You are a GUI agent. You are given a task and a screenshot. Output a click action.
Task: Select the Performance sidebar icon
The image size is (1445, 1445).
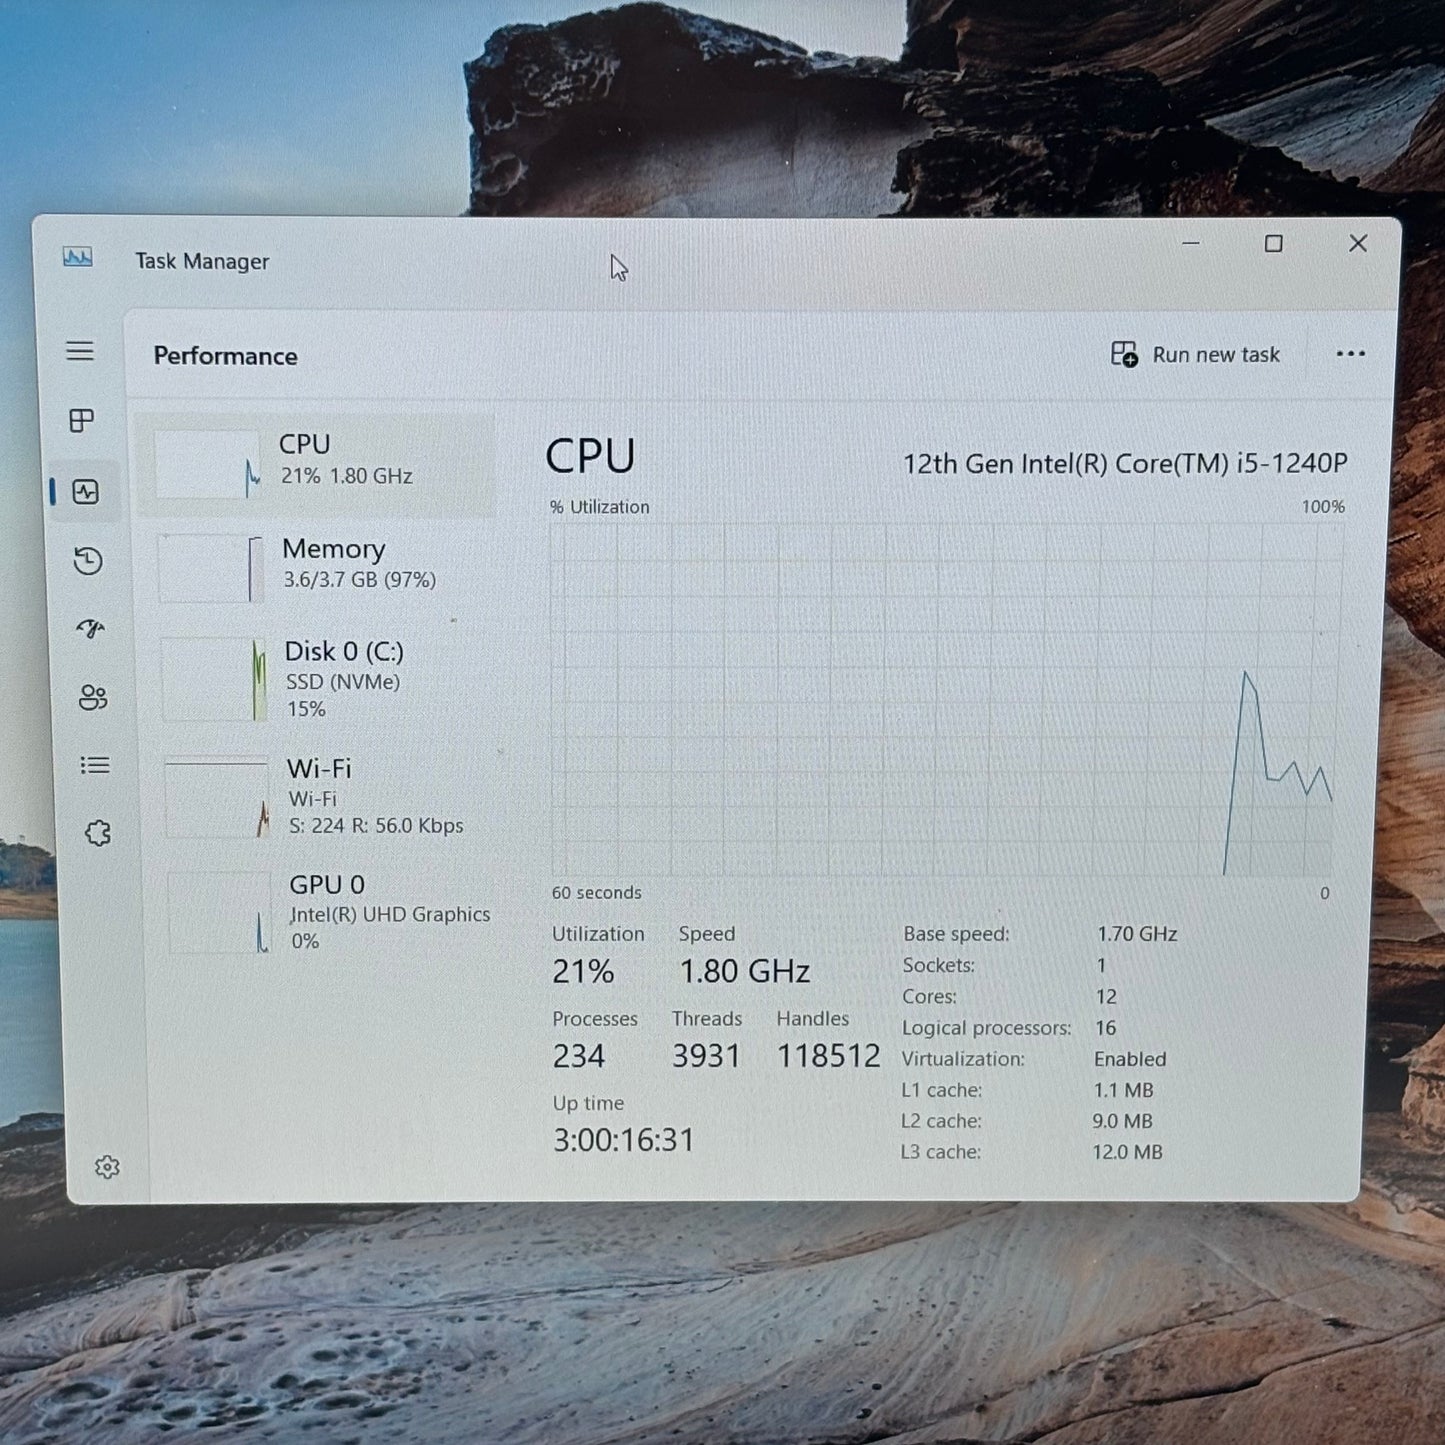(x=86, y=492)
